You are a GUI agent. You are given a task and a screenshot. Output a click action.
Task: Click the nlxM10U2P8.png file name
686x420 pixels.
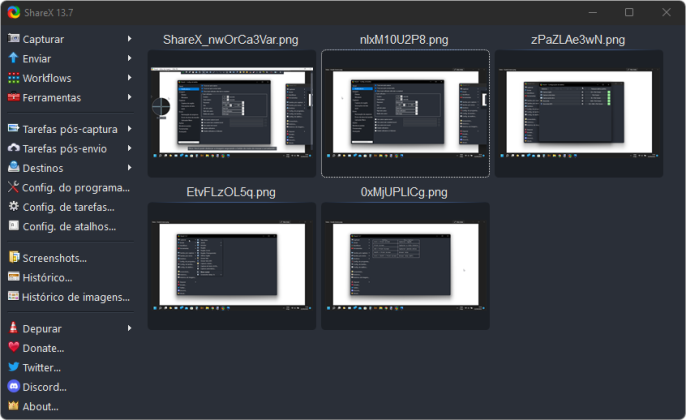click(404, 40)
